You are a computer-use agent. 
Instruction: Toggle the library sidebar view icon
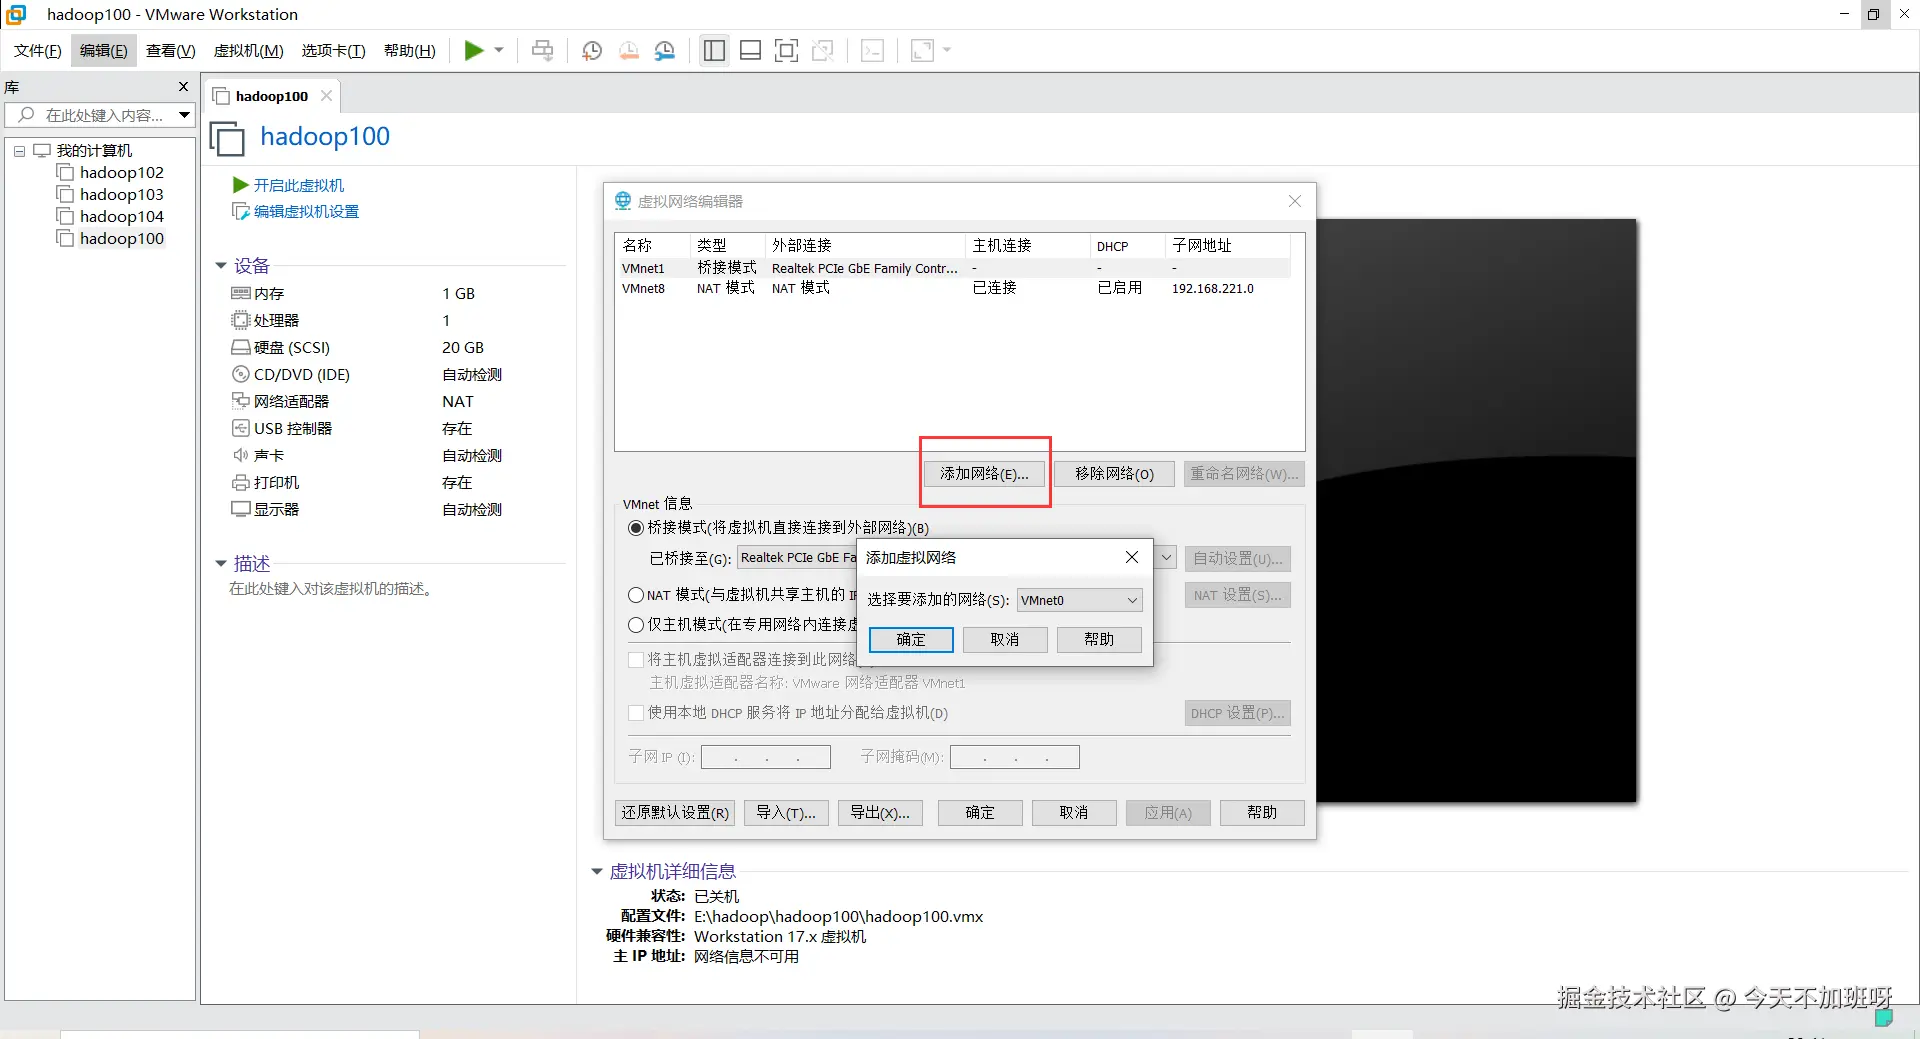(x=714, y=50)
